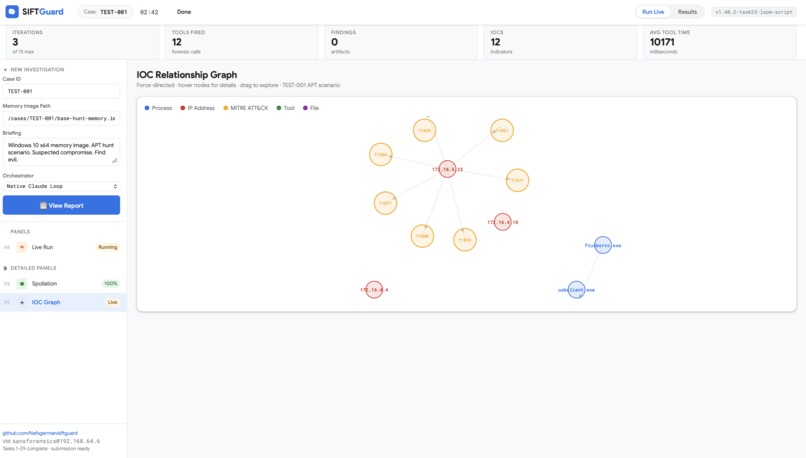Click the SIFTGuard logo icon
This screenshot has width=806, height=458.
[x=12, y=11]
